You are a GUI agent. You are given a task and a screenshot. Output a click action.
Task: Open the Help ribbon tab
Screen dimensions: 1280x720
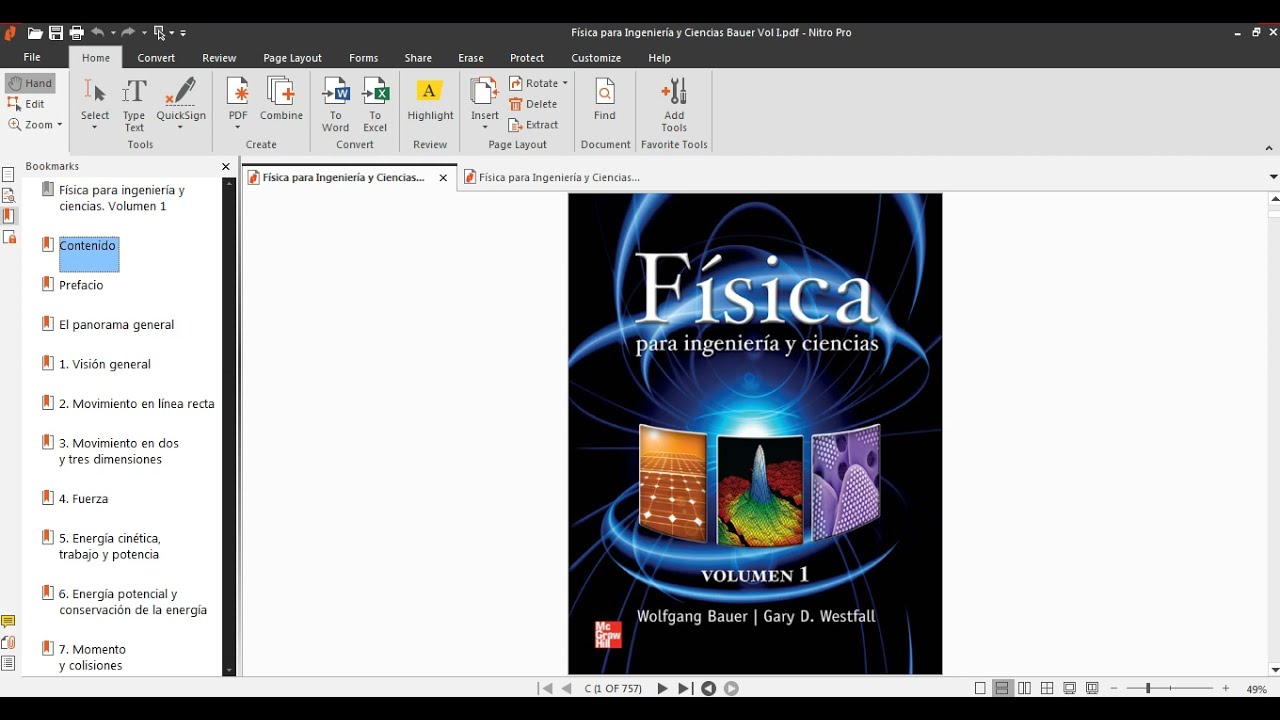point(659,58)
